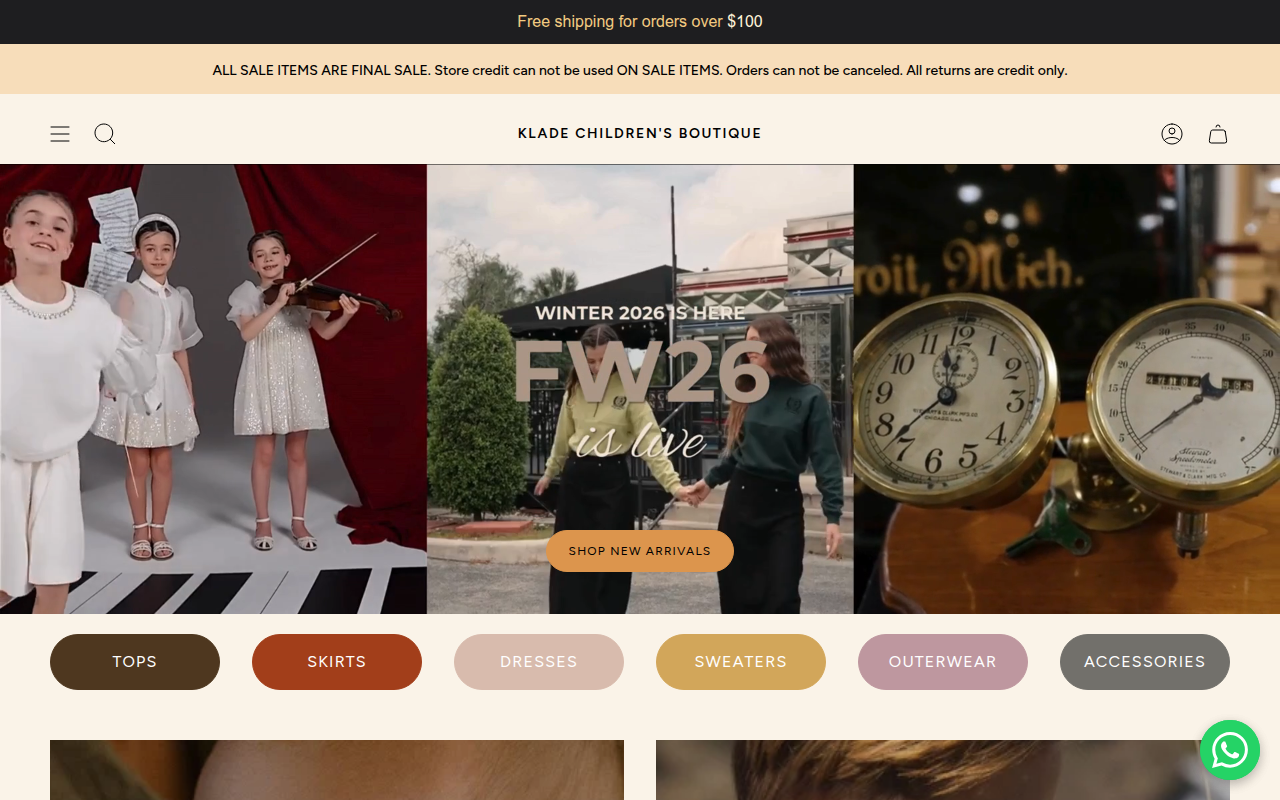View the Outerwear category
This screenshot has height=800, width=1280.
click(x=943, y=662)
